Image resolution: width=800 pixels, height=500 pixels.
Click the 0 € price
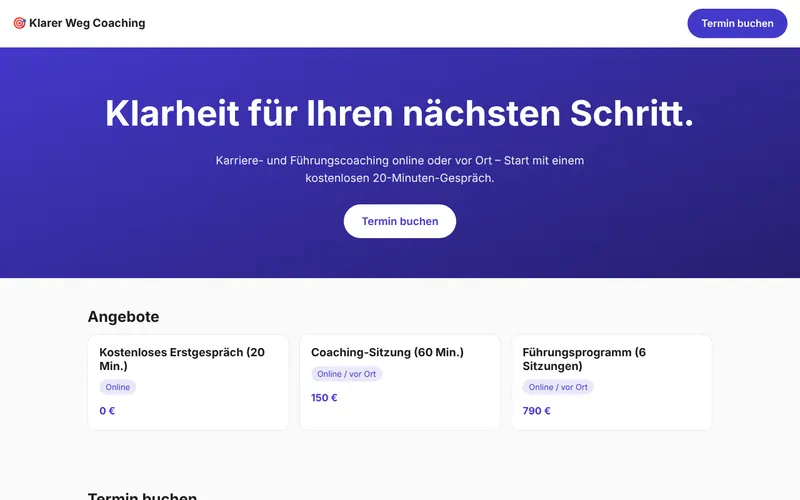[x=107, y=411]
